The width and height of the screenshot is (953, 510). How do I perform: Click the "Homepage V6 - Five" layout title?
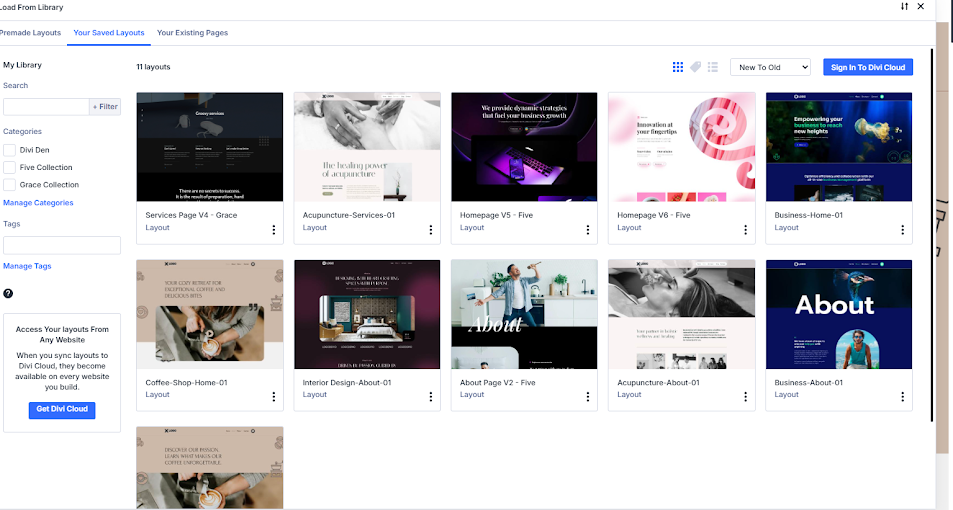653,215
